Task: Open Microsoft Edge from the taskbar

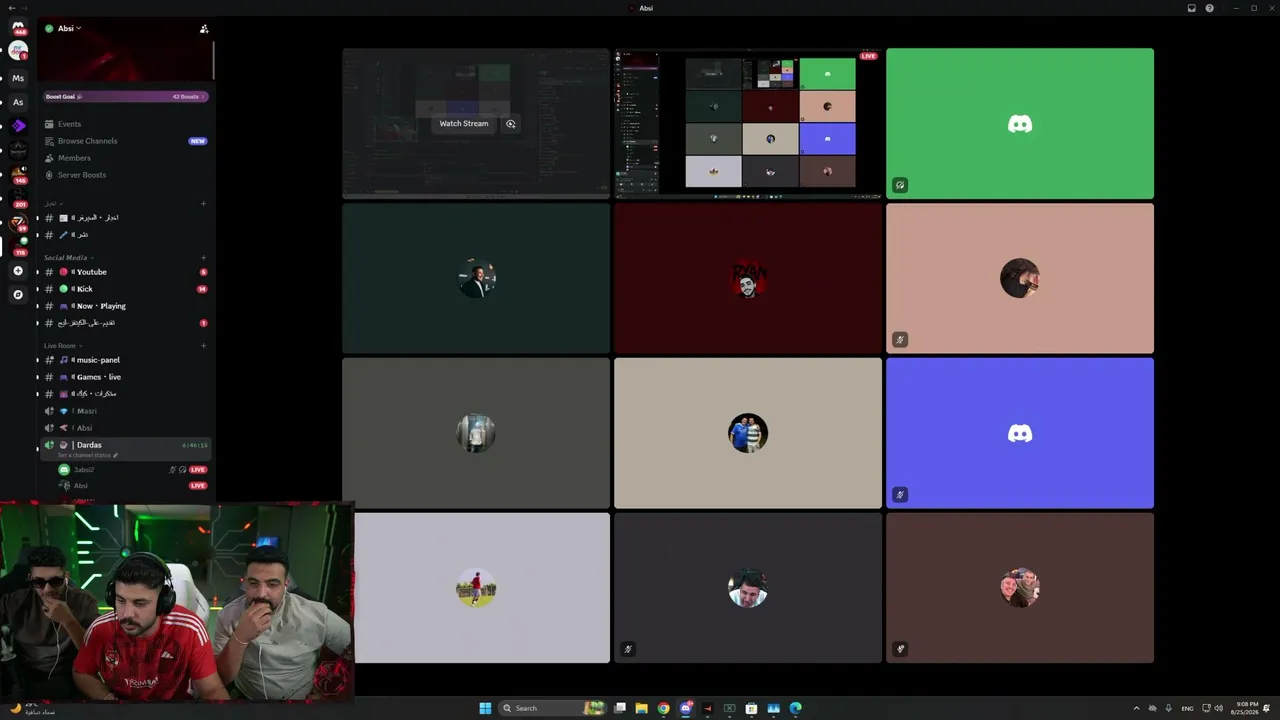Action: pyautogui.click(x=795, y=708)
